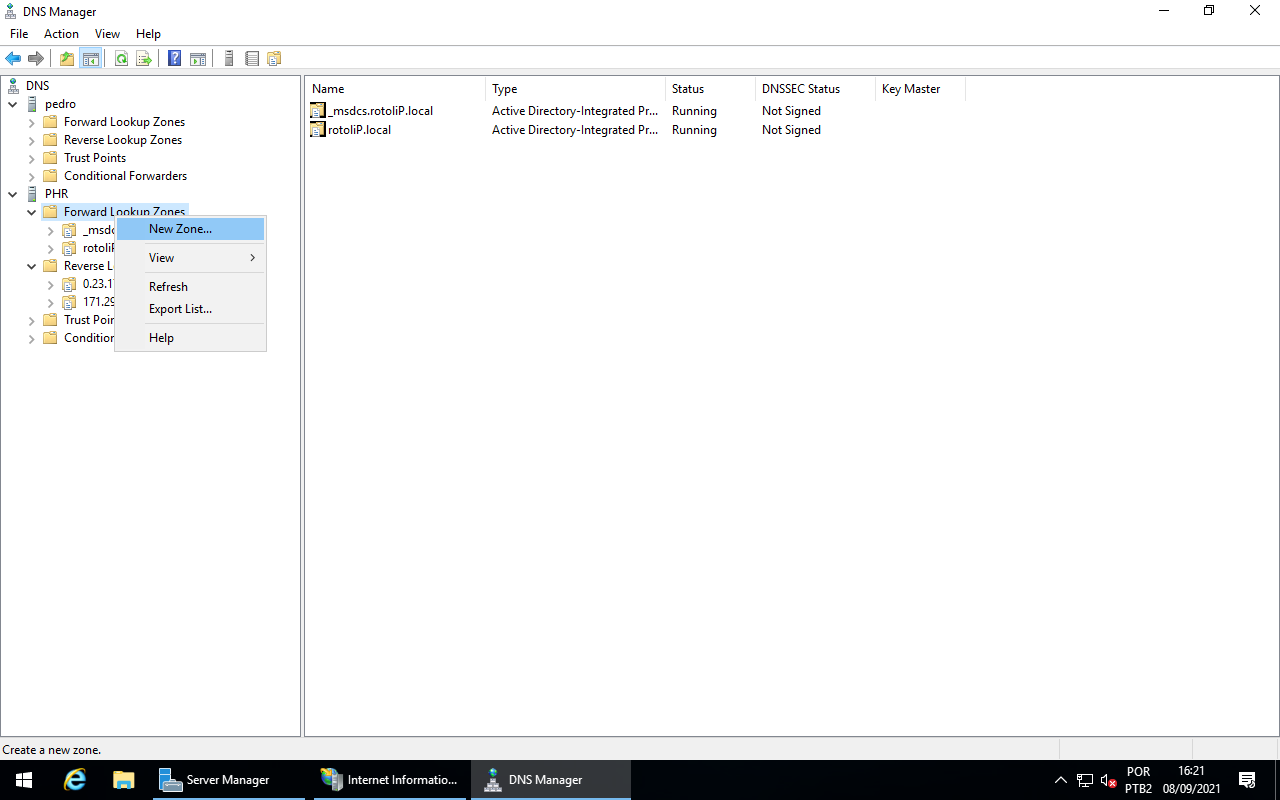Open the Action menu

[x=61, y=34]
